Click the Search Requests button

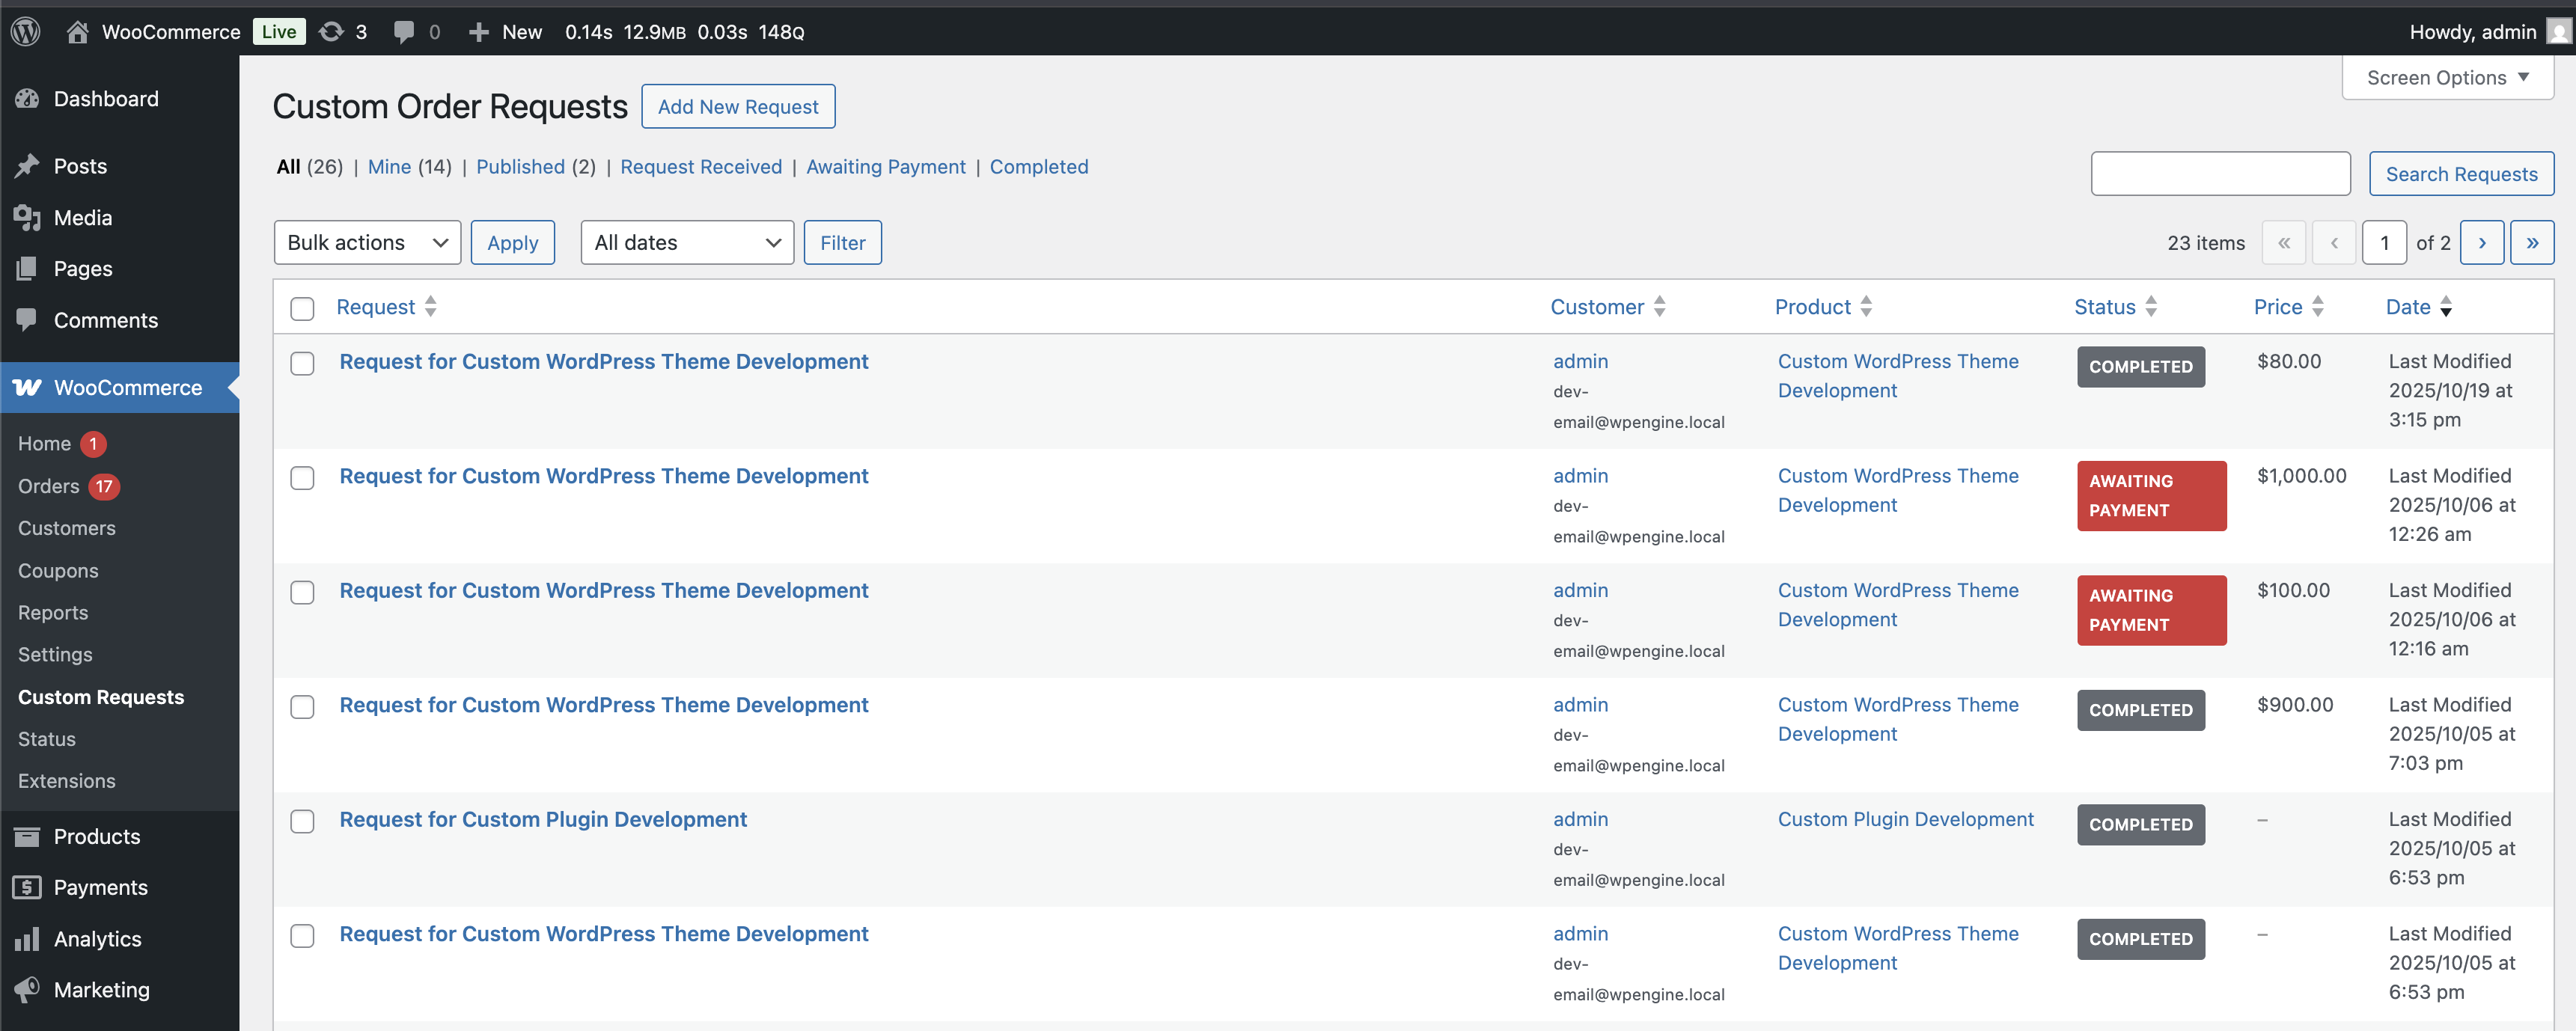pos(2460,173)
